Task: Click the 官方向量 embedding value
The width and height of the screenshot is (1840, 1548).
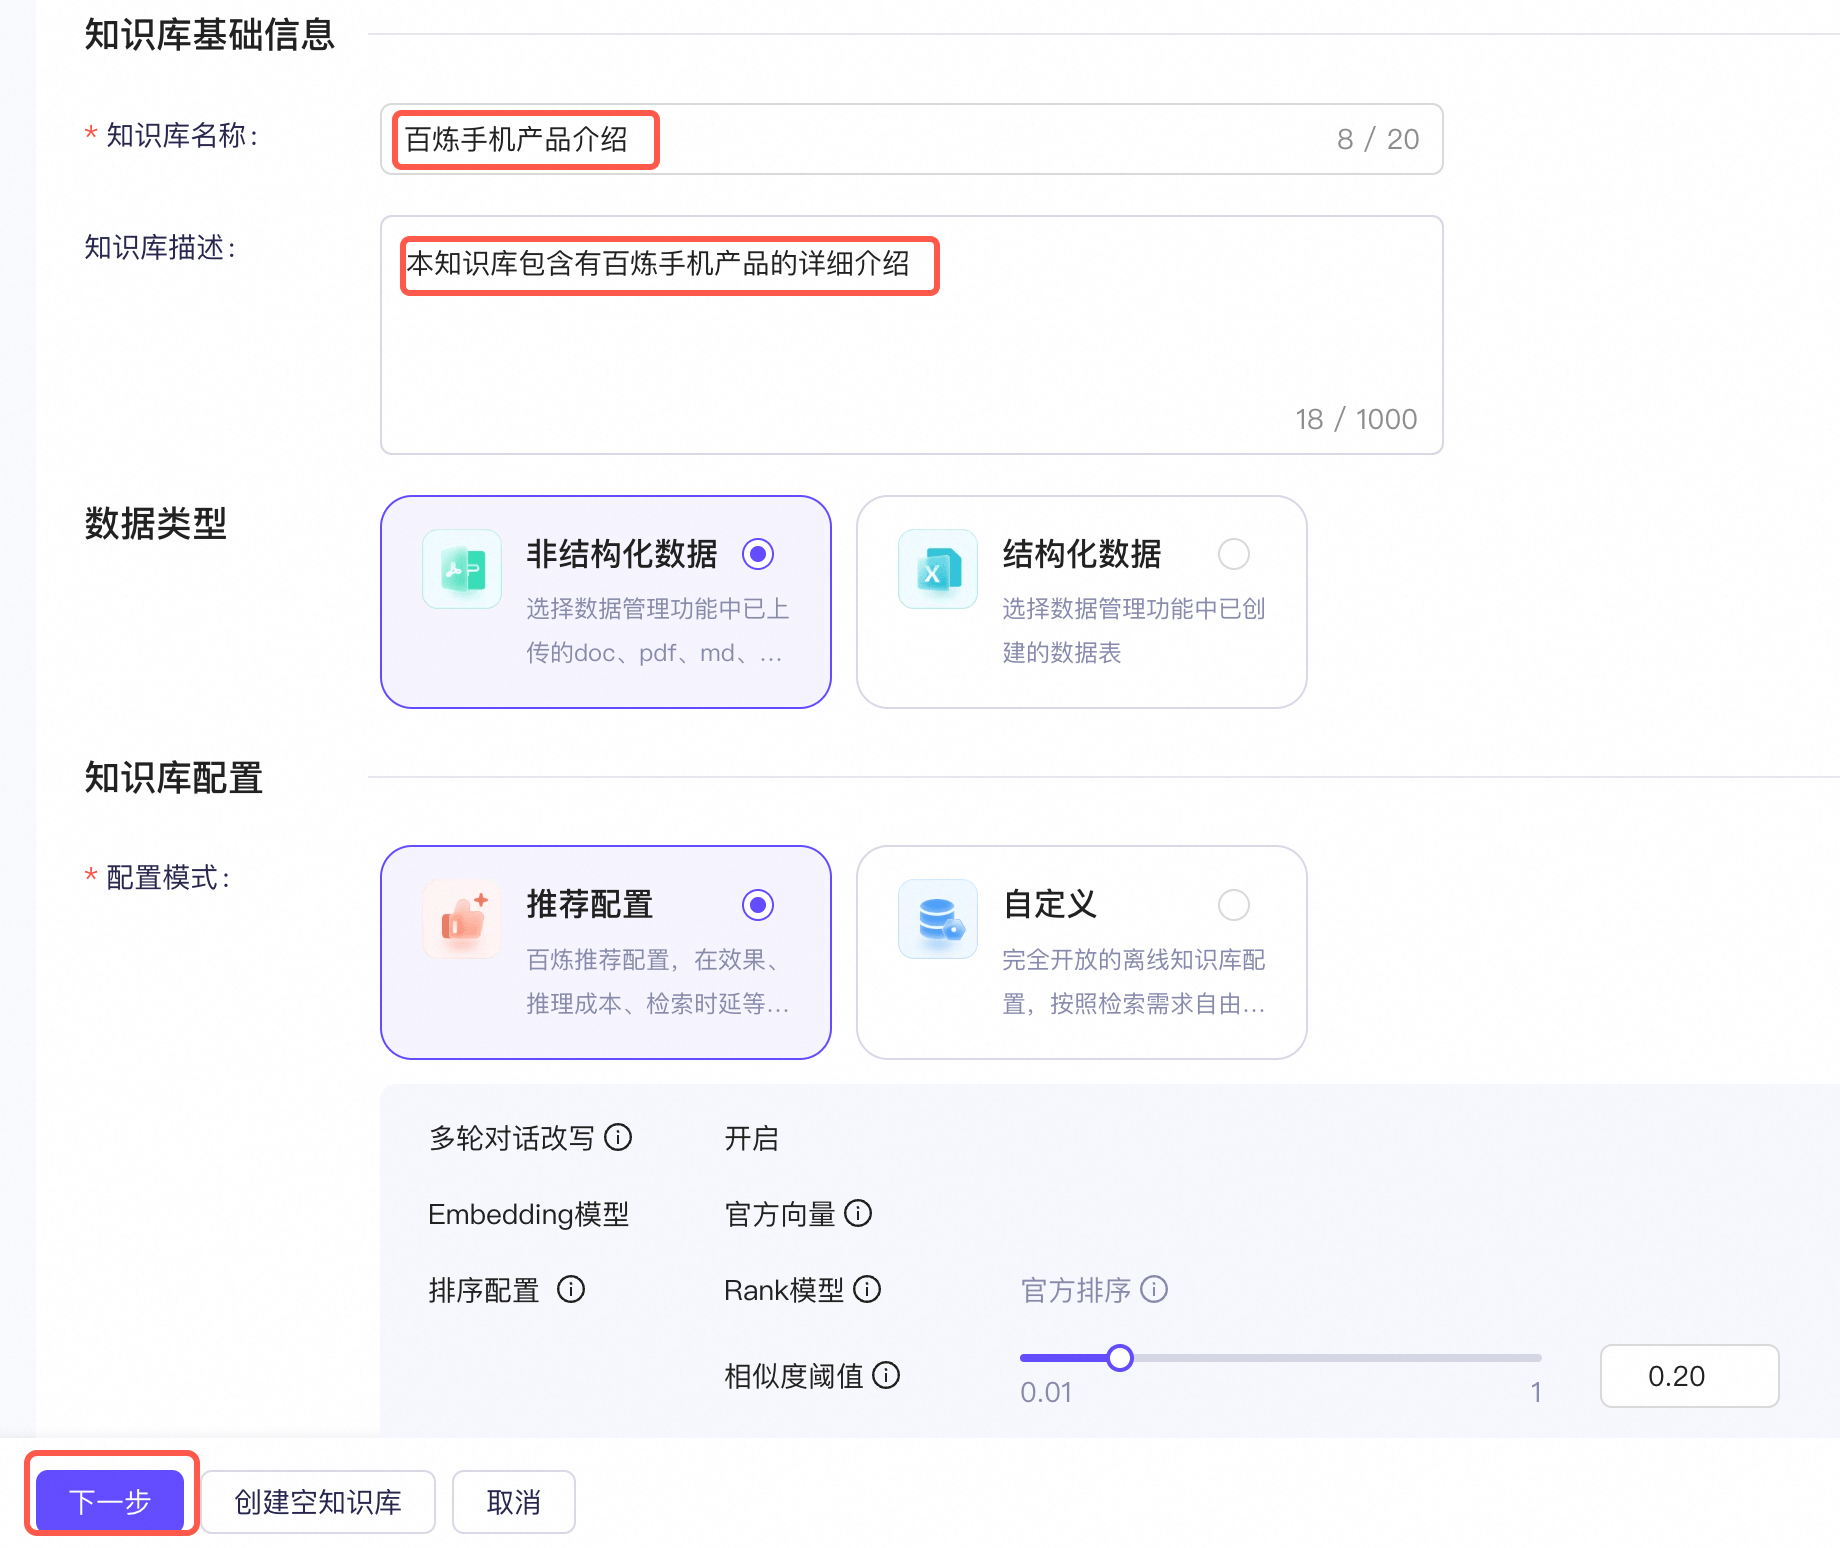Action: pos(780,1214)
